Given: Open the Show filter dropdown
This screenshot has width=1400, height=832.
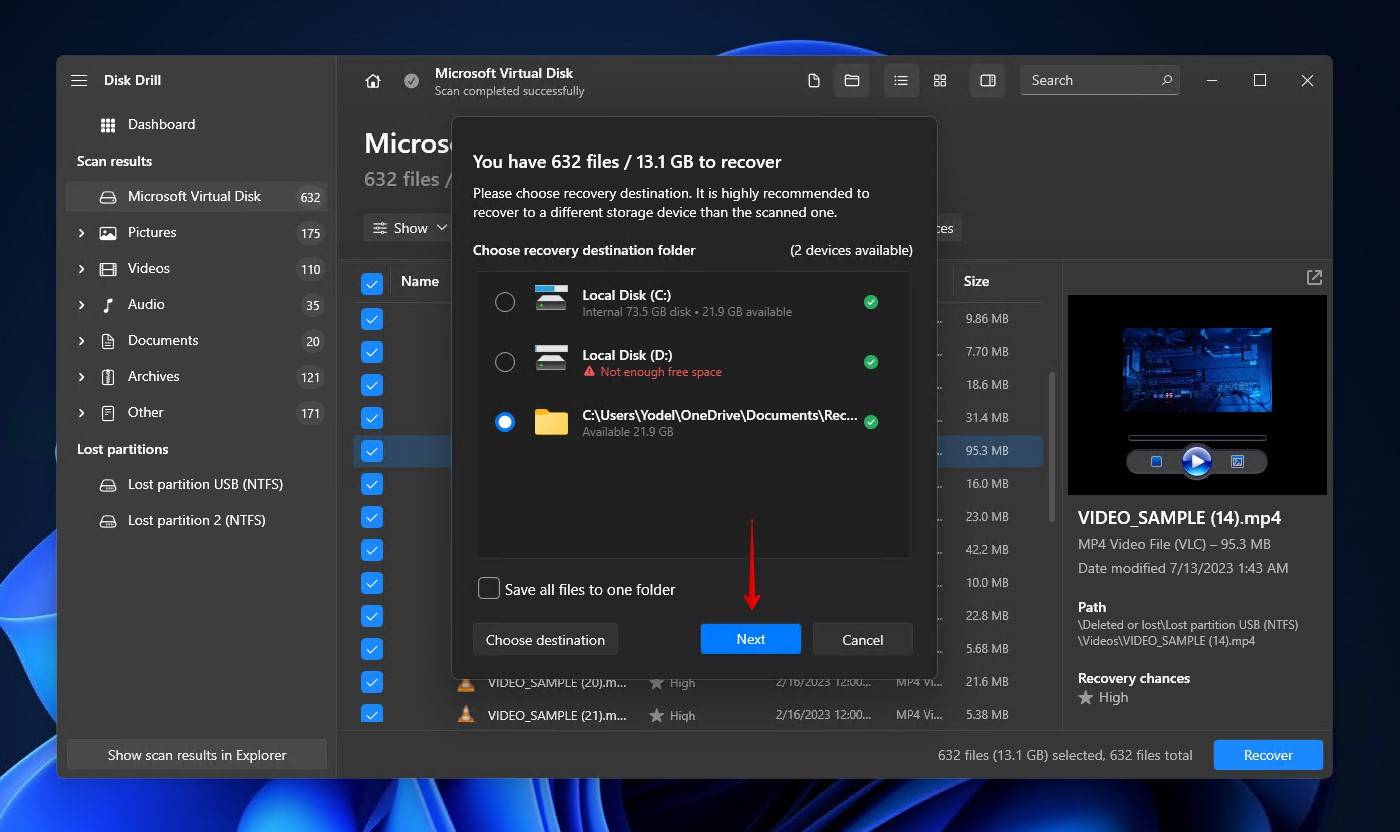Looking at the screenshot, I should click(408, 228).
